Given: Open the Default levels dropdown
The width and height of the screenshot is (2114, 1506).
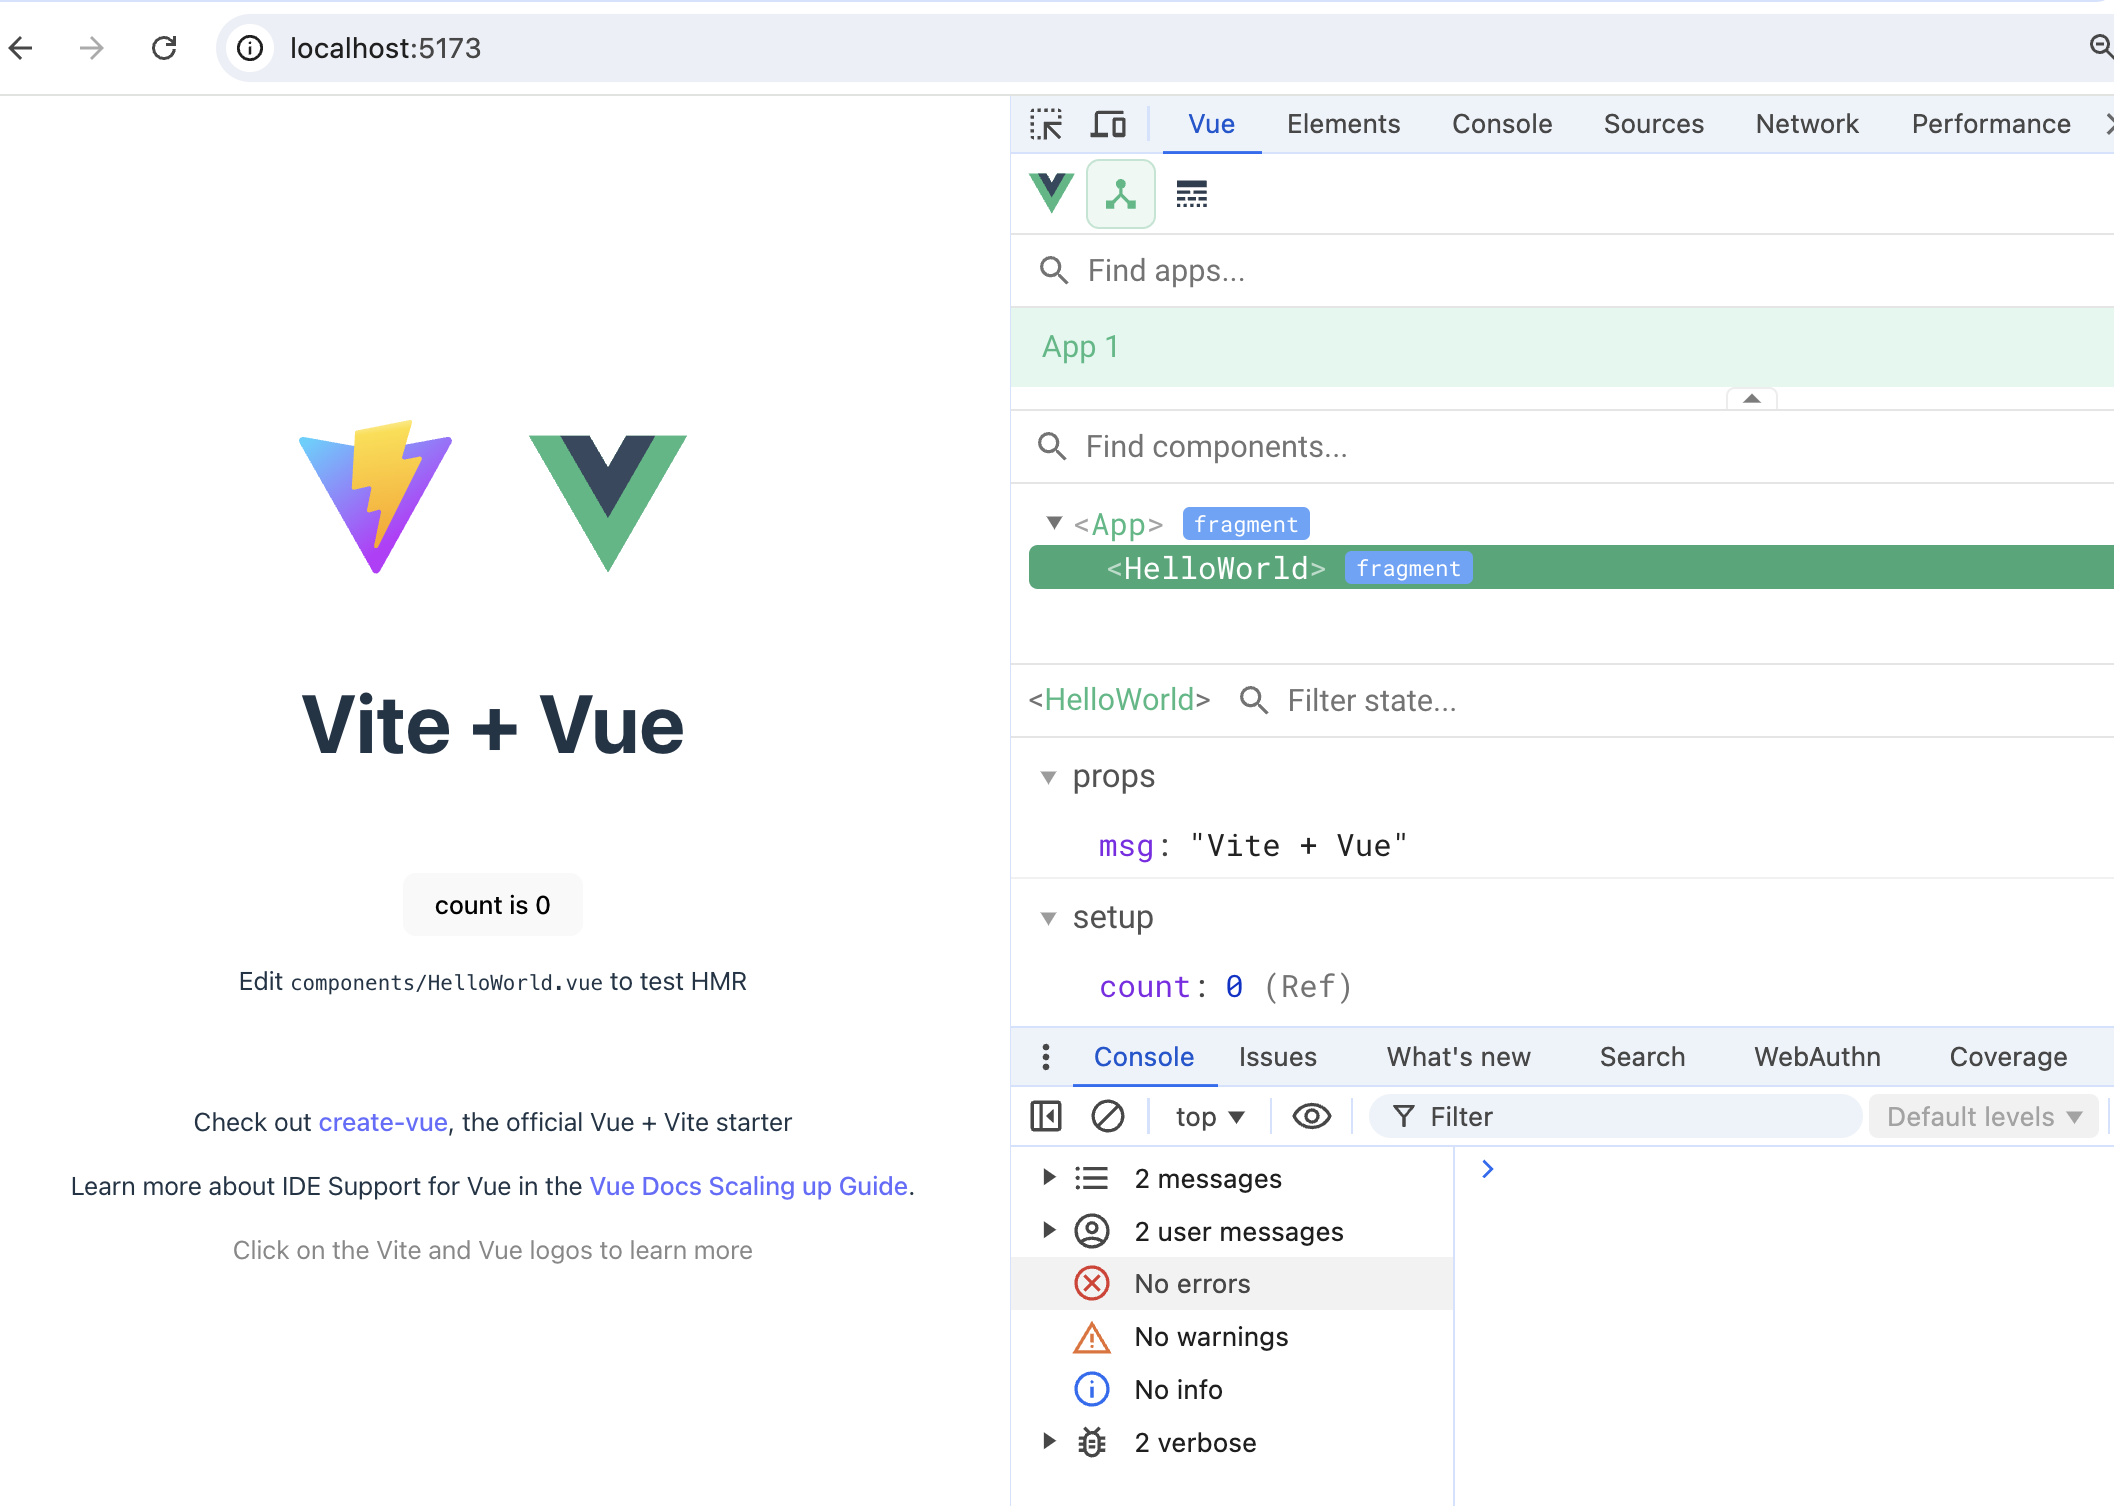Looking at the screenshot, I should click(1983, 1116).
